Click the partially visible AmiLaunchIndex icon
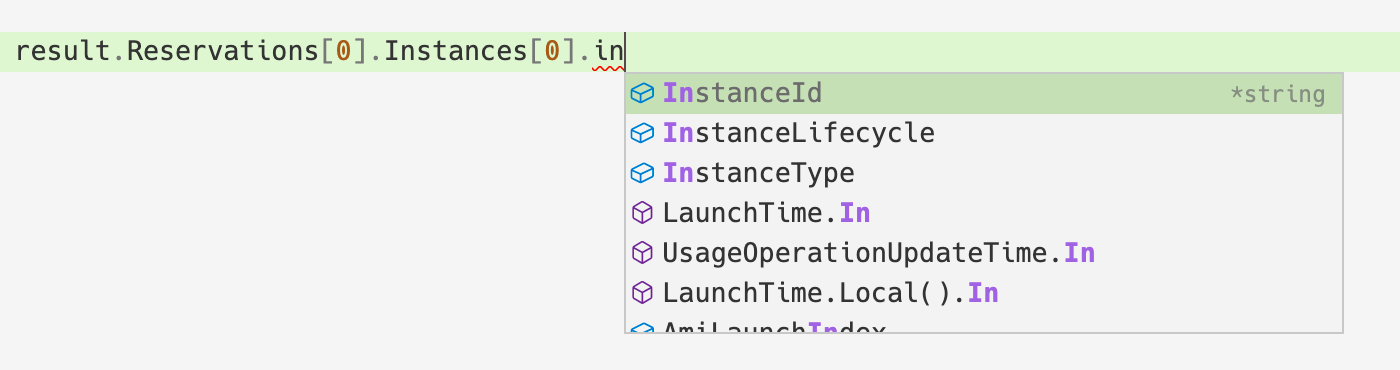 tap(643, 327)
